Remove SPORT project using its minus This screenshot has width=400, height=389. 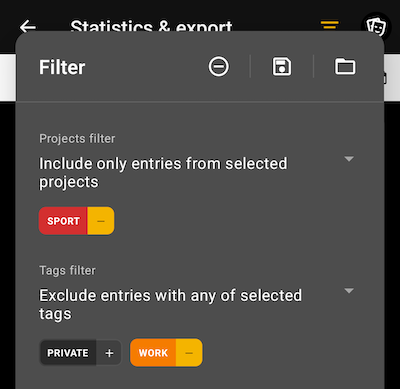click(x=101, y=221)
